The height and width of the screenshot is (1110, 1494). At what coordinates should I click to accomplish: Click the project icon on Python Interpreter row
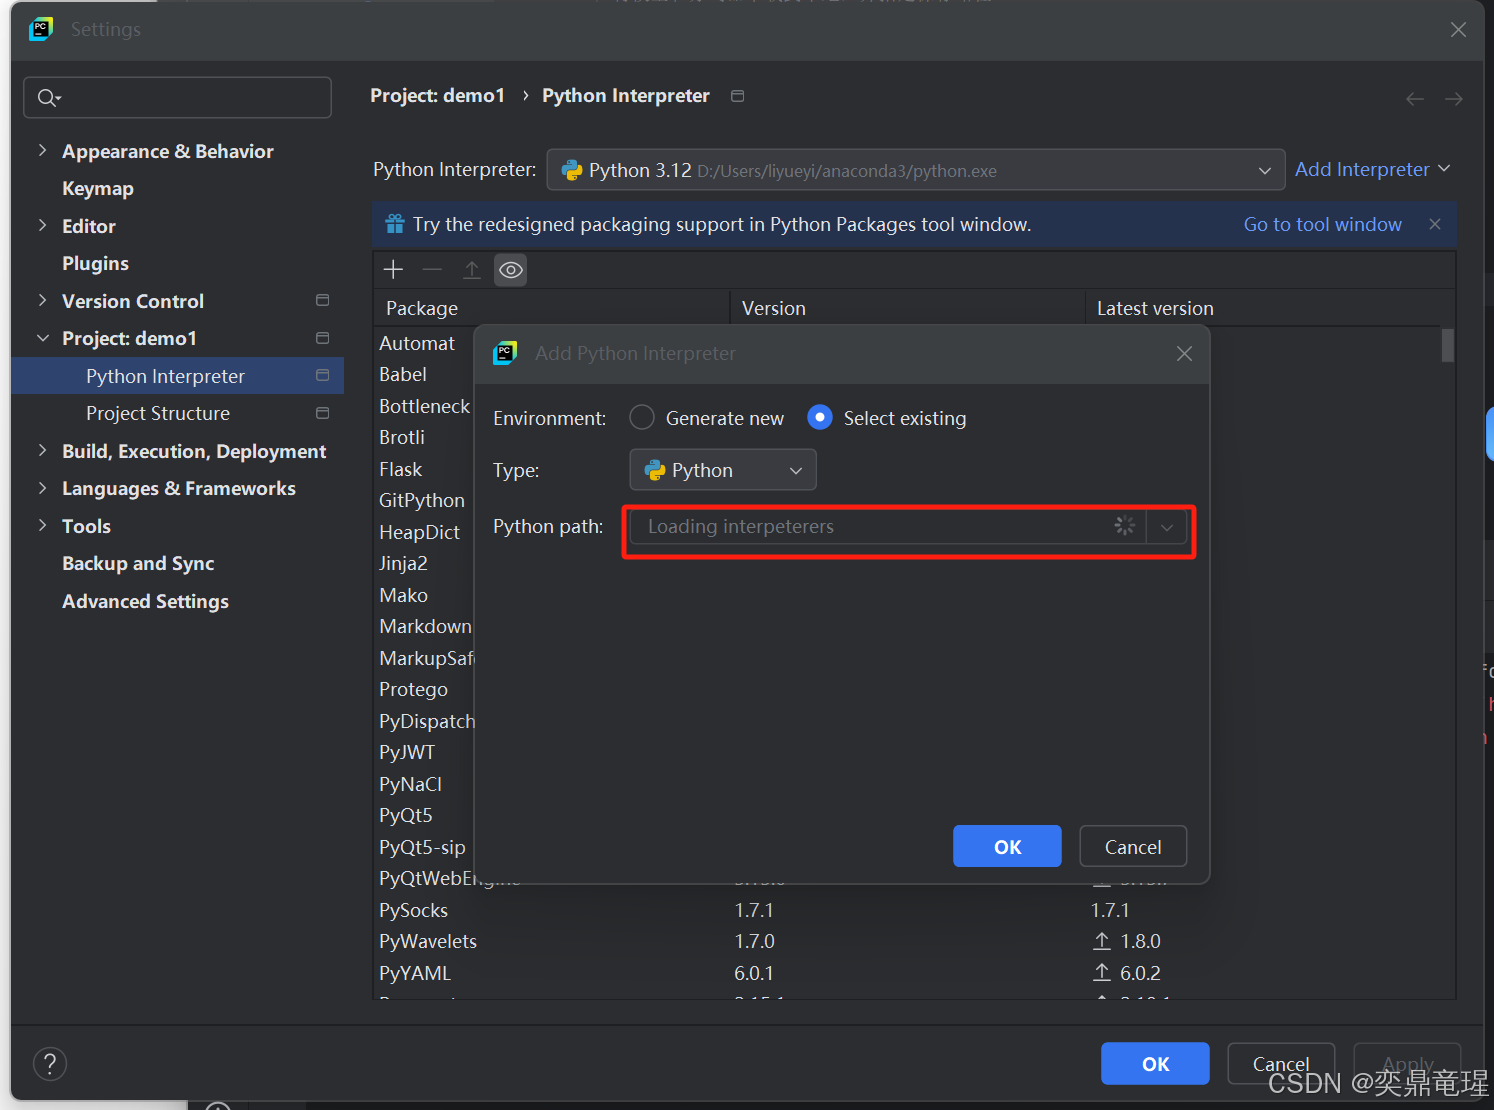tap(322, 375)
